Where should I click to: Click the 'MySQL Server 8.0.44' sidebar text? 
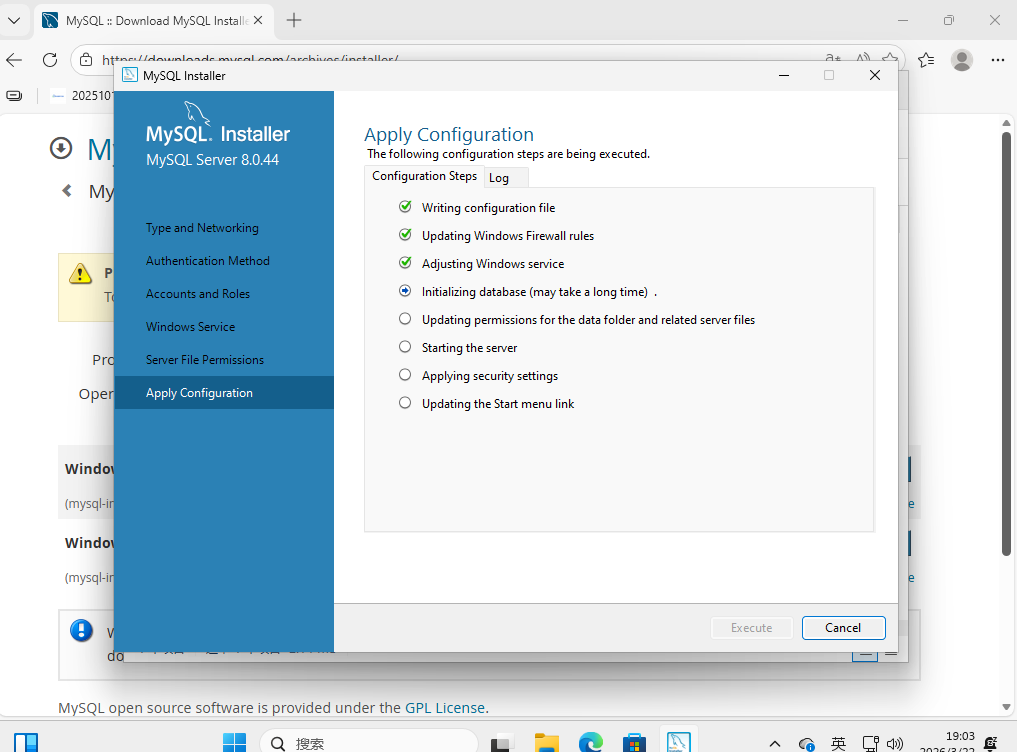click(213, 160)
